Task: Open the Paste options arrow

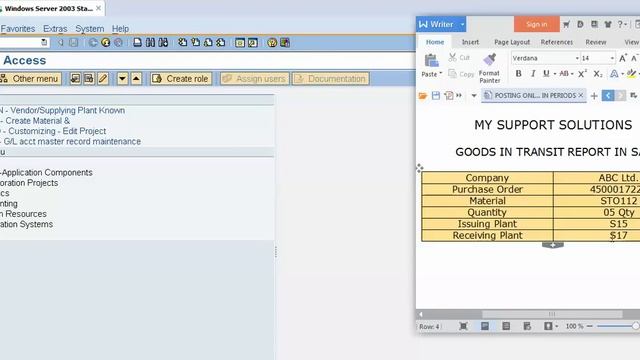Action: tap(440, 74)
